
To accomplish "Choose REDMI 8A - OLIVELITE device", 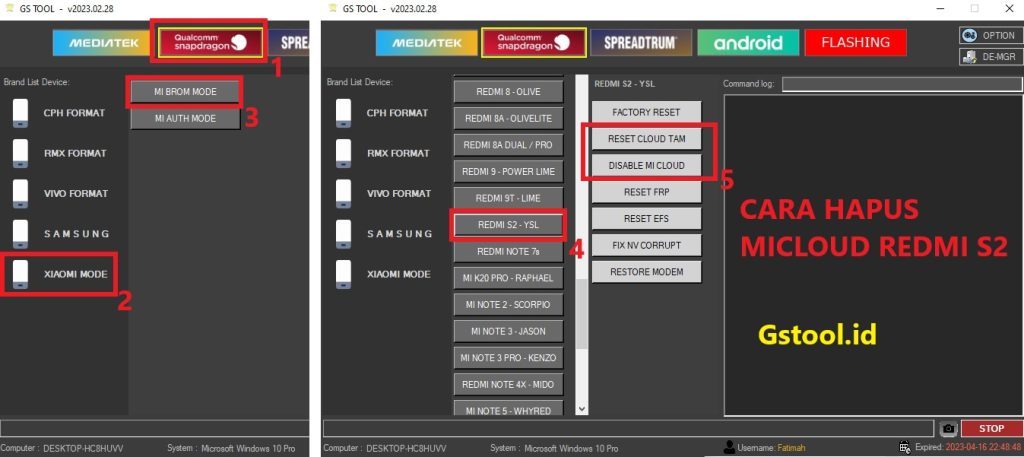I will [508, 119].
